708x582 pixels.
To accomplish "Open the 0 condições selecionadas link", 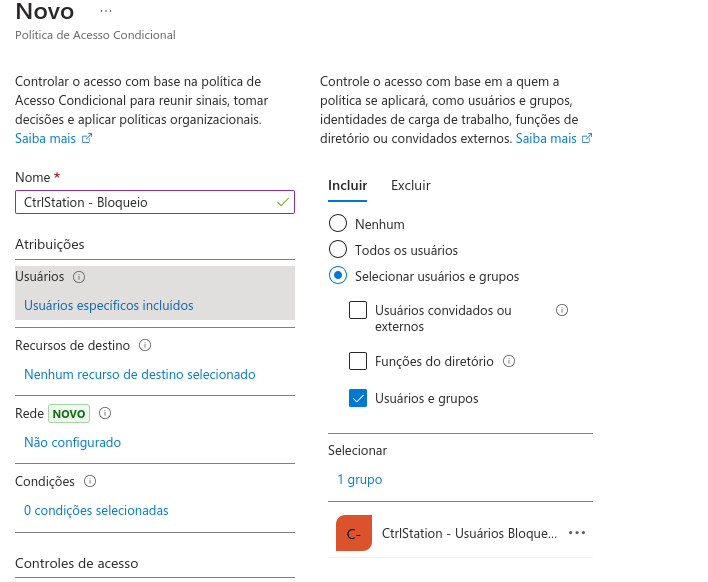I will click(x=96, y=510).
